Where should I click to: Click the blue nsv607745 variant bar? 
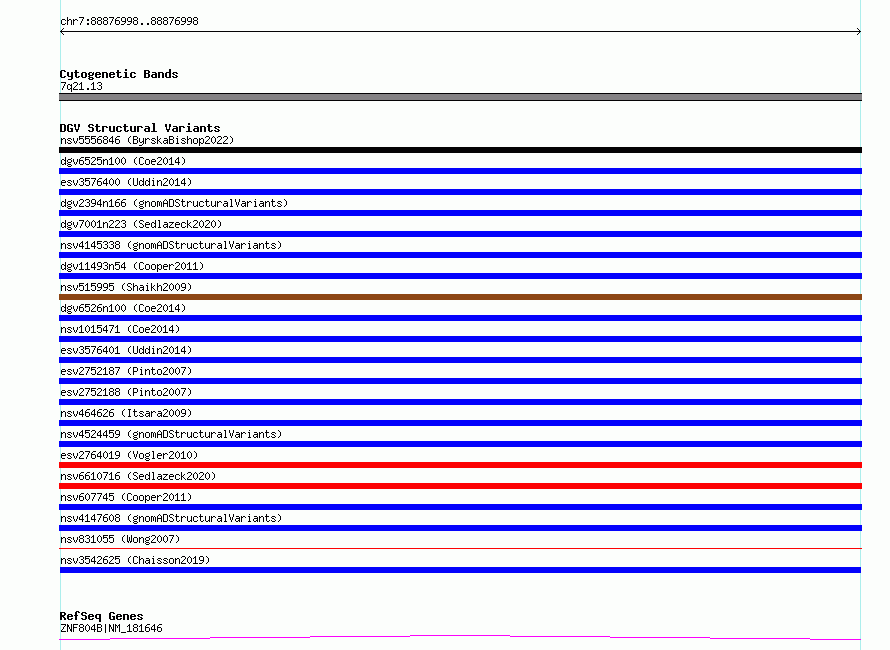click(x=460, y=507)
